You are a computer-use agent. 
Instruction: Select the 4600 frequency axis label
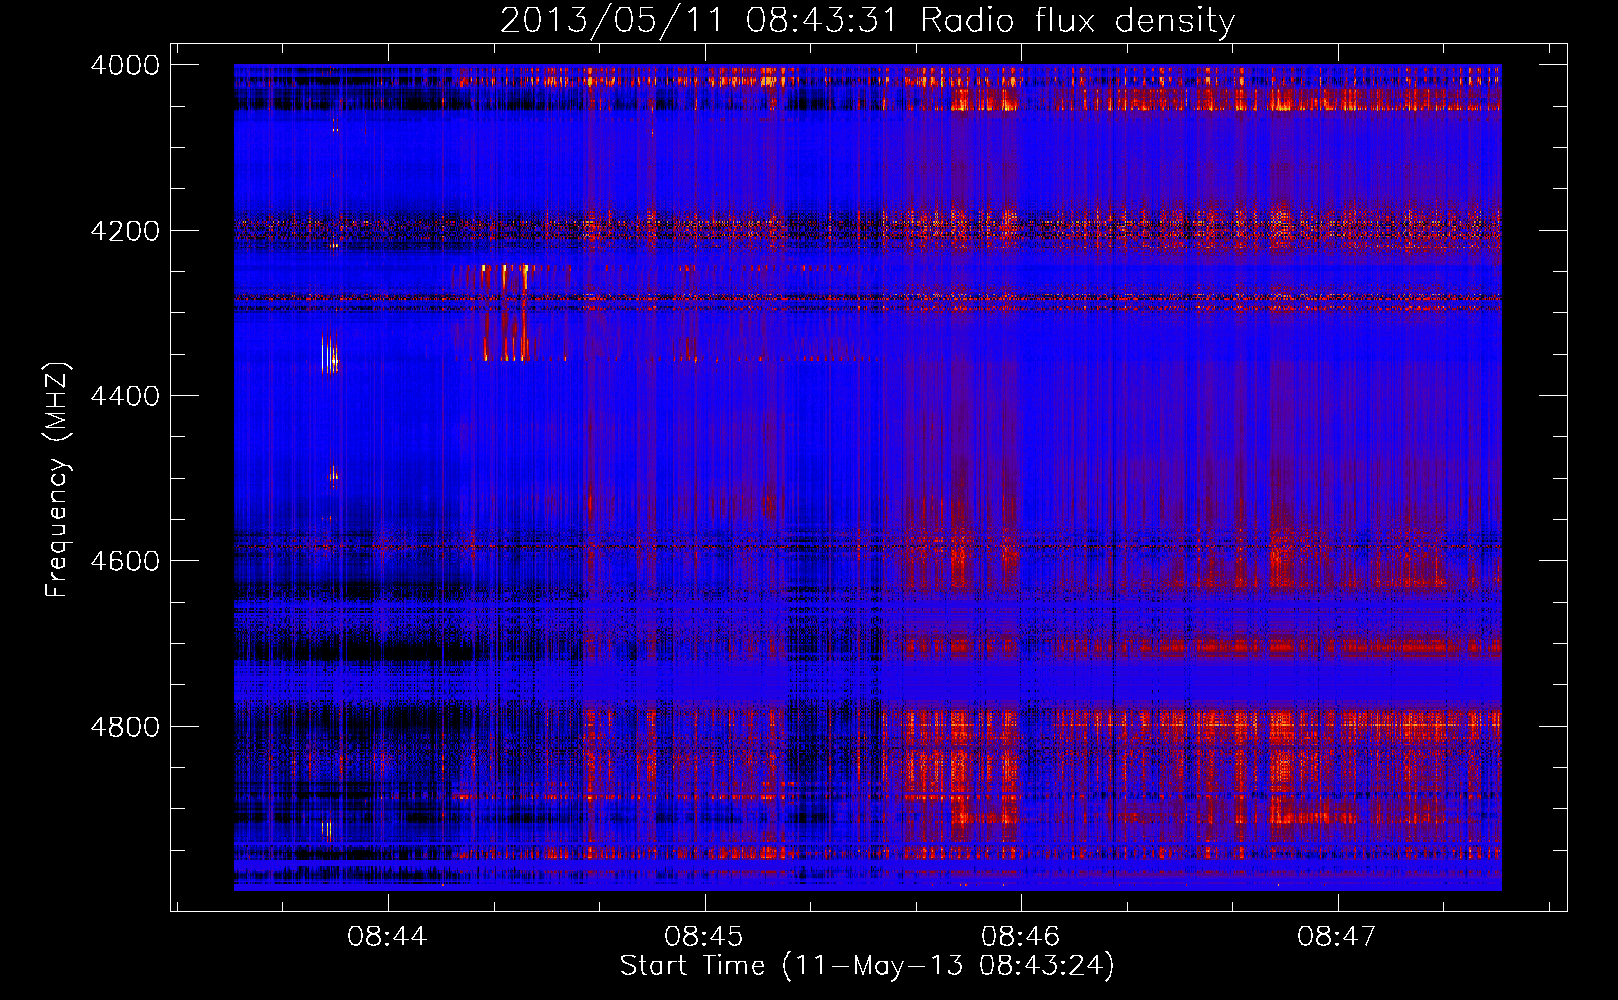[125, 562]
